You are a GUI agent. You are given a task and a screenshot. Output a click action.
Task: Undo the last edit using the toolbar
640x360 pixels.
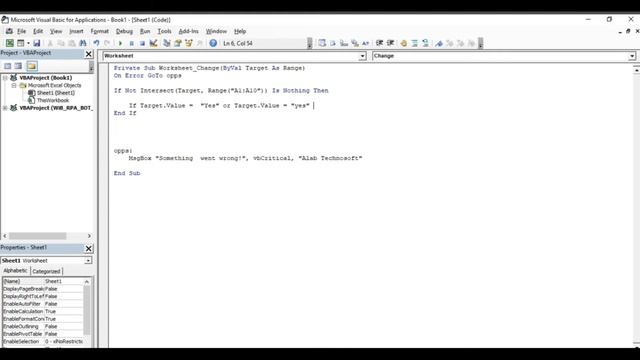click(x=96, y=43)
